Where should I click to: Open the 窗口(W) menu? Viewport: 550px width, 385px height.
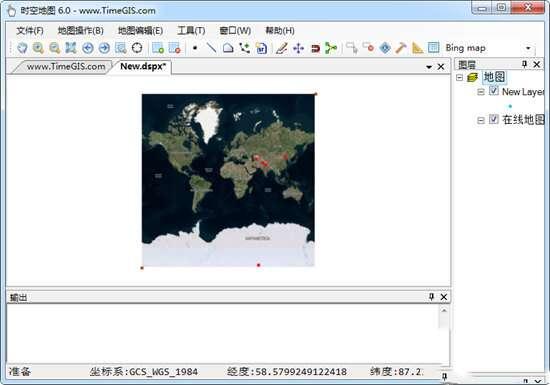235,31
